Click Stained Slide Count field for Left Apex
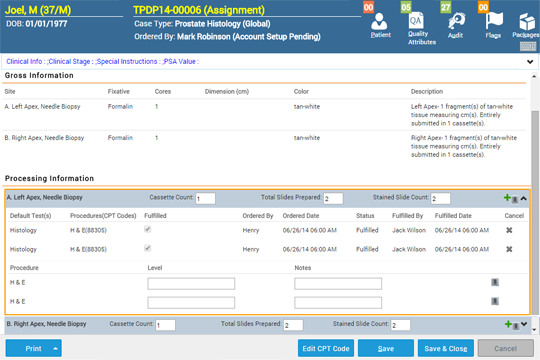The height and width of the screenshot is (360, 540). [x=440, y=198]
